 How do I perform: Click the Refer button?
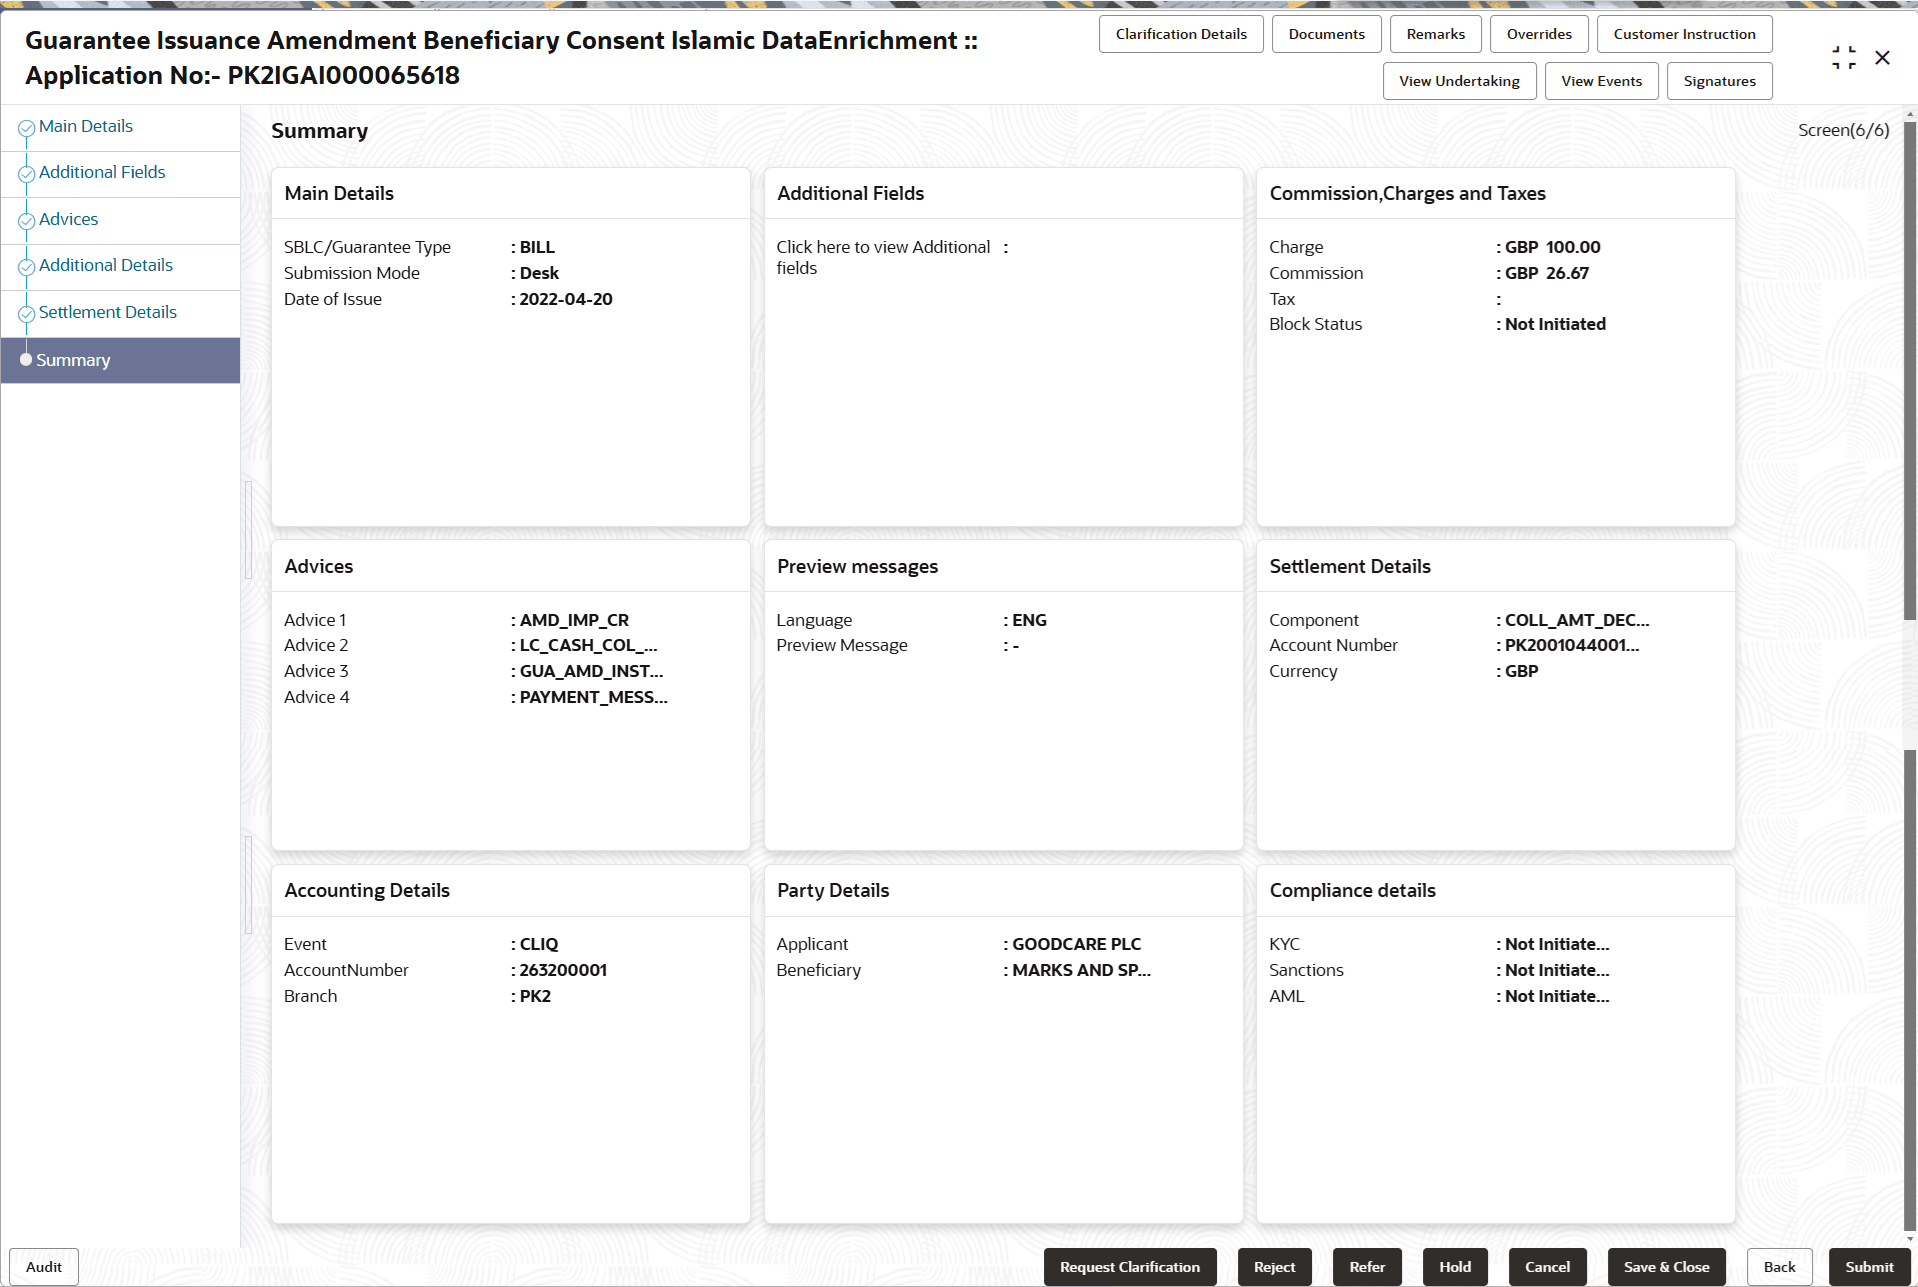click(x=1367, y=1267)
